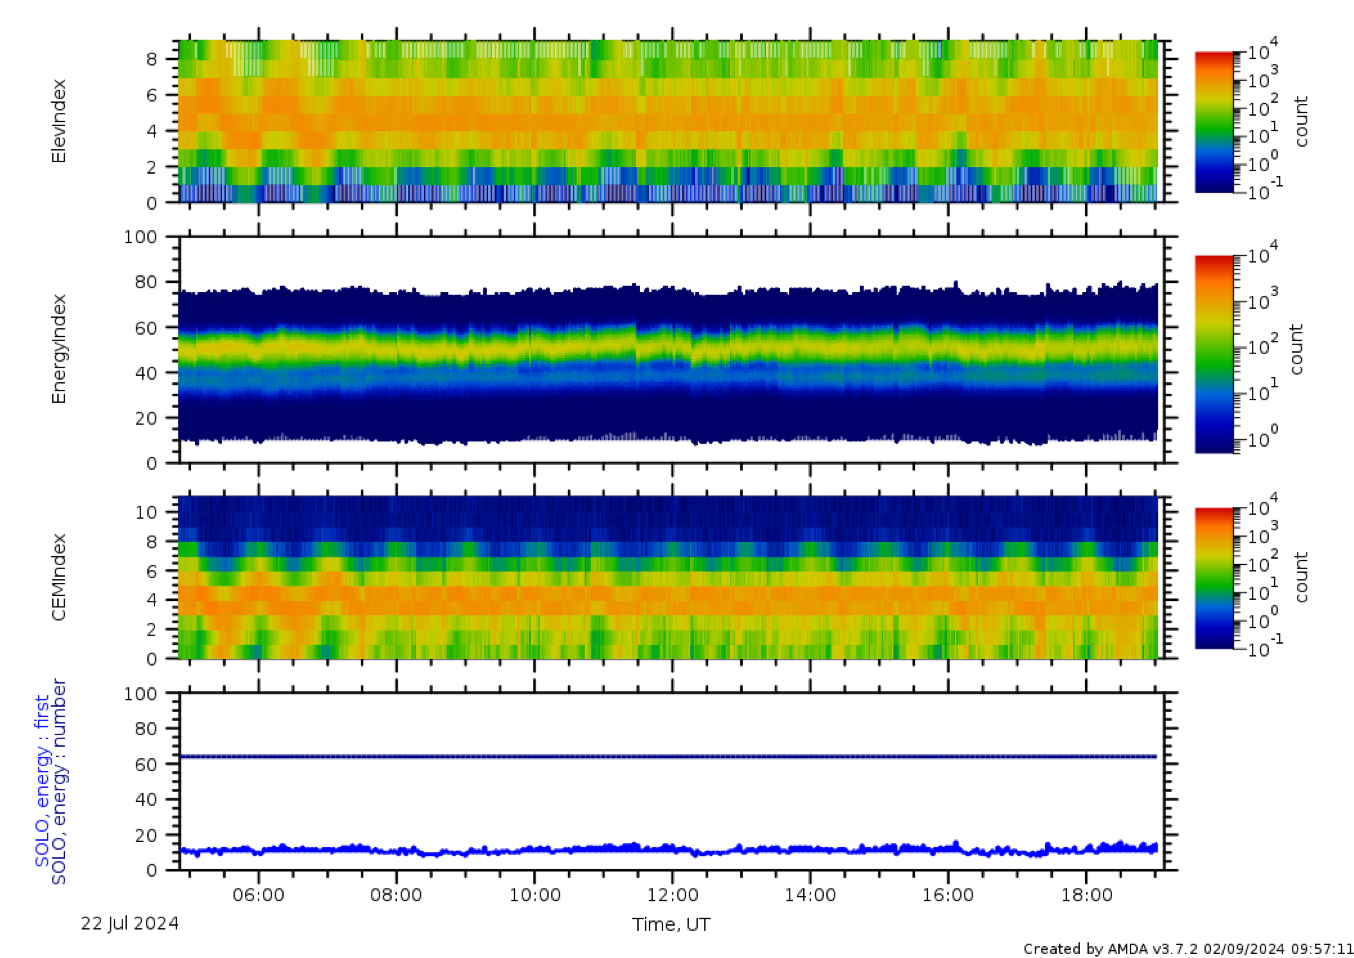Screen dimensions: 1354x958
Task: Click the 10 tick on the CEMIndex axis
Action: (146, 512)
